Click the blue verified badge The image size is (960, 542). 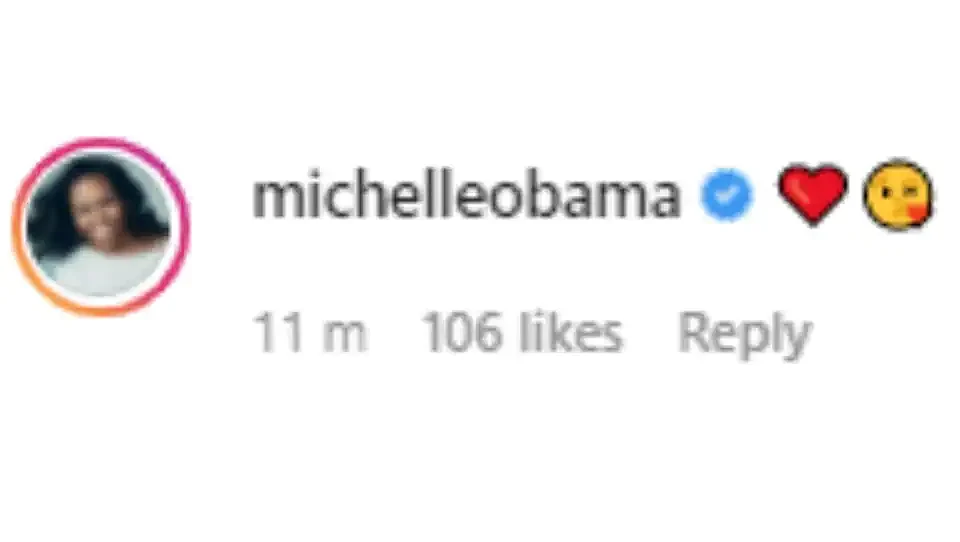pos(726,194)
